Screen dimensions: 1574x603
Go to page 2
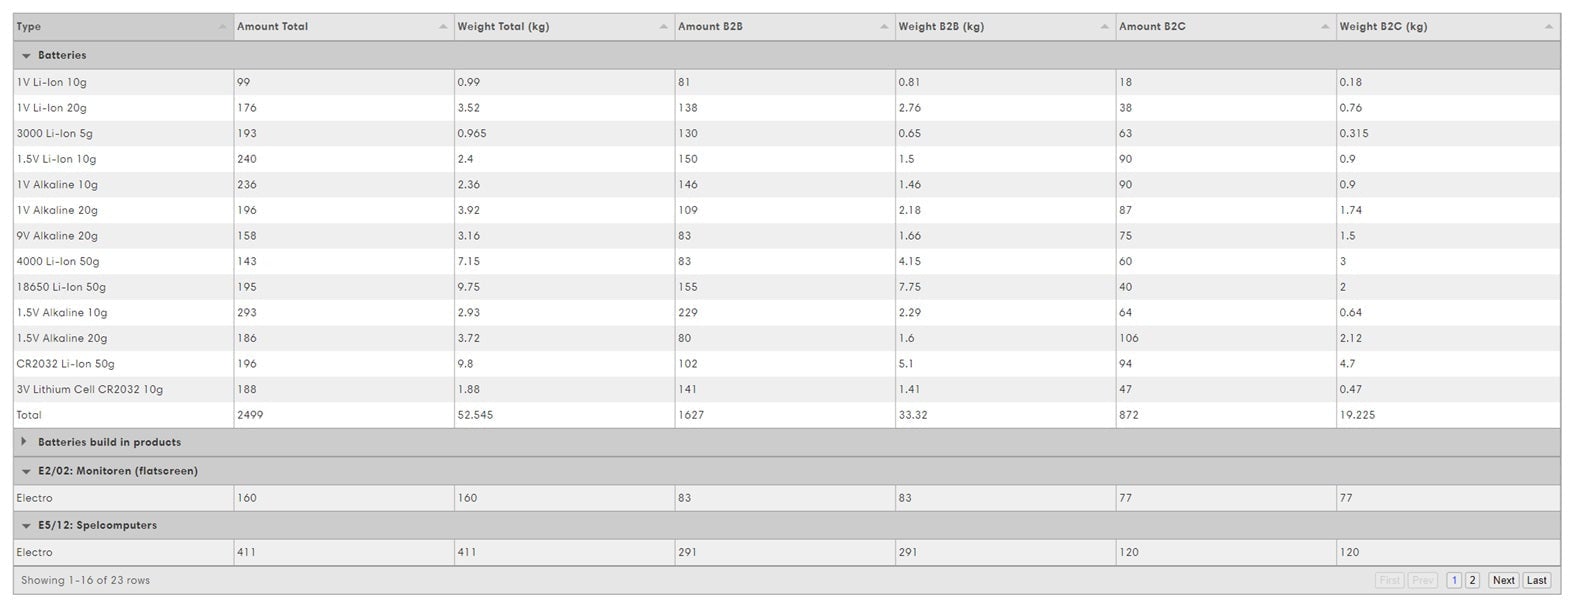1472,580
